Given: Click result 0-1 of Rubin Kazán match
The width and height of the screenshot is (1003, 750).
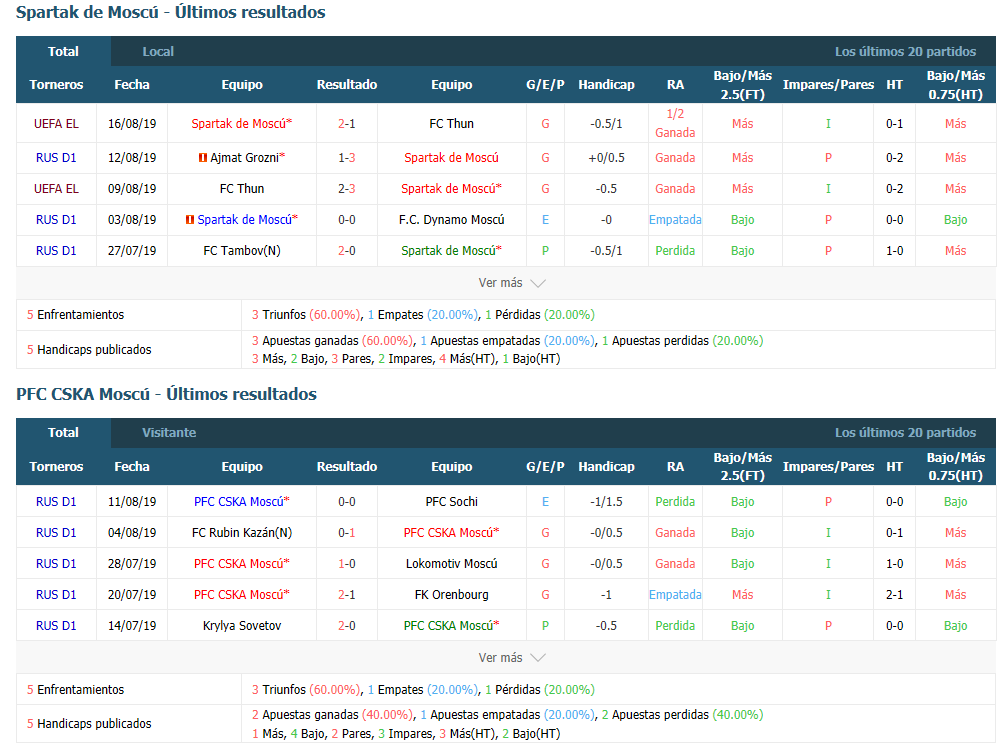Looking at the screenshot, I should tap(347, 532).
